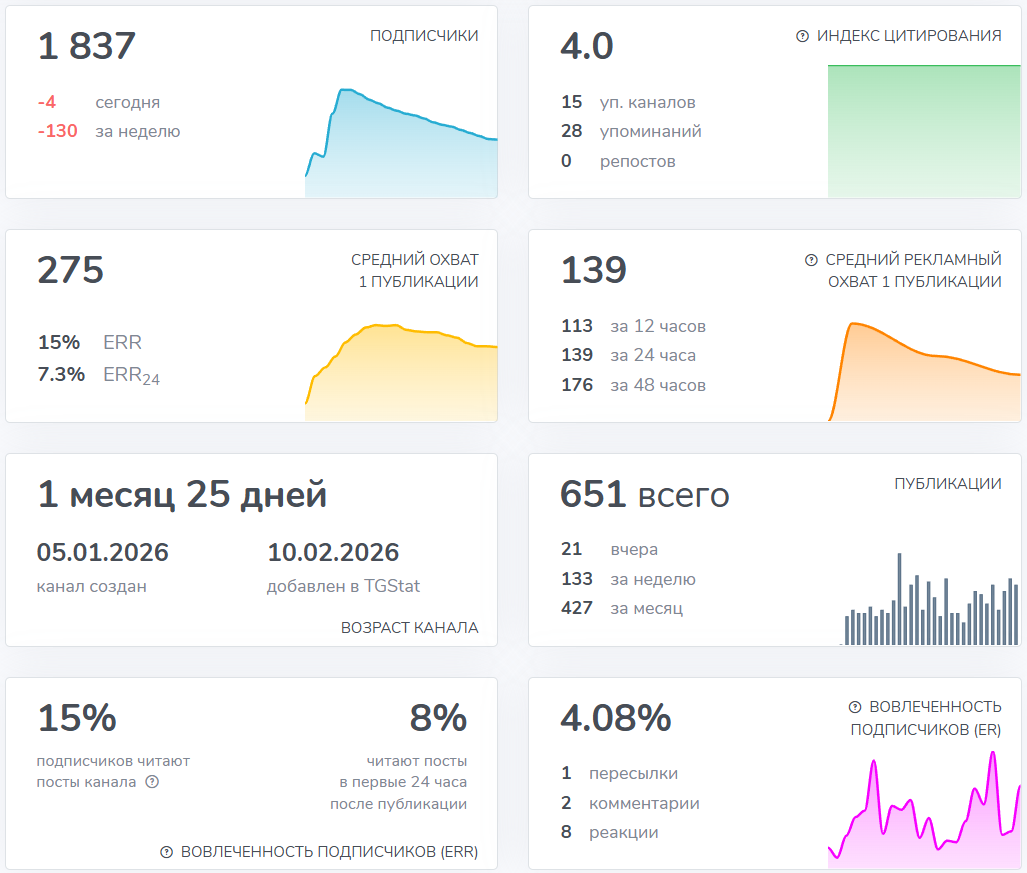The image size is (1027, 873).
Task: Open the СРЕДНИЙ ОХВАТ 1 ПУБЛИКАЦИИ heading
Action: tap(414, 271)
